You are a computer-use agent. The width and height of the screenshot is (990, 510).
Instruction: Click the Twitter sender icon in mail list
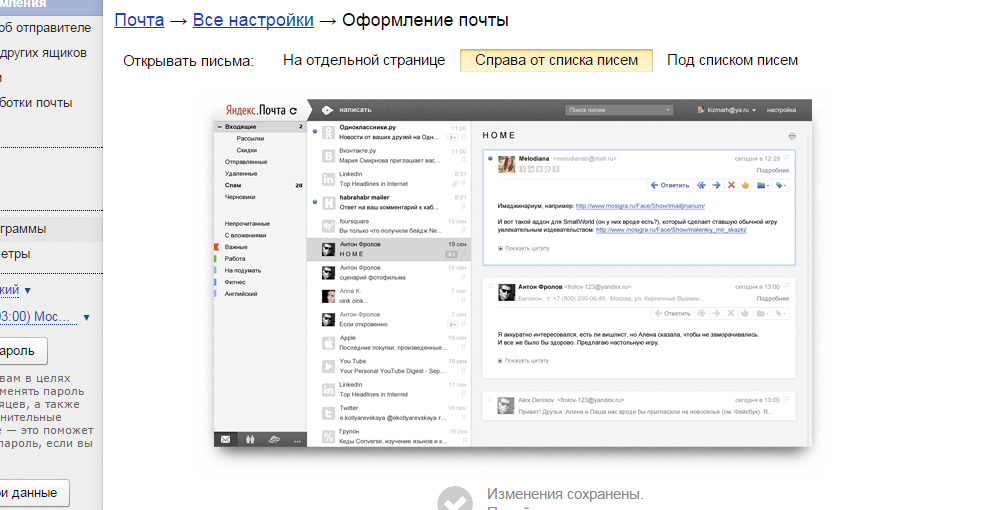pyautogui.click(x=327, y=413)
